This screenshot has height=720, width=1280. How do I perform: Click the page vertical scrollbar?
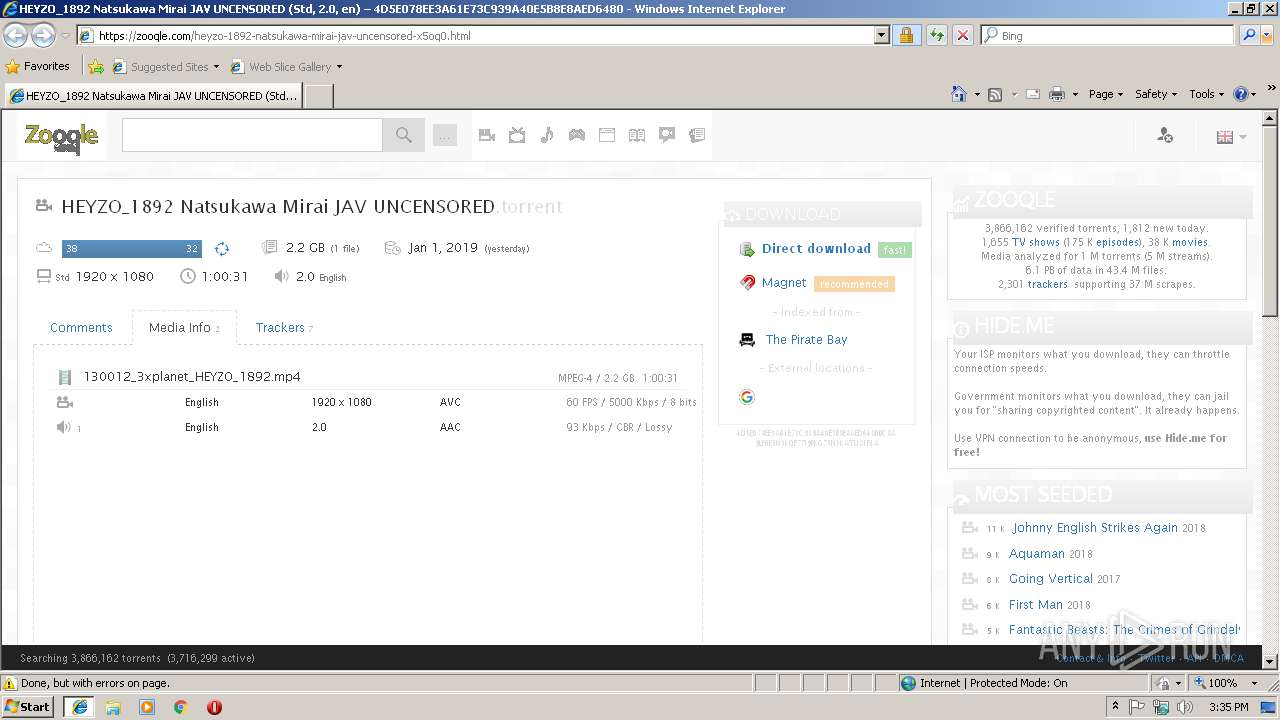tap(1270, 390)
